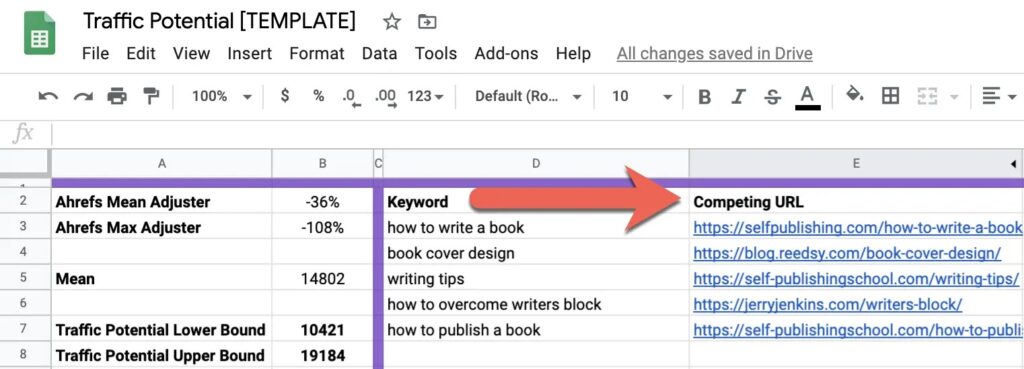
Task: Star the Traffic Potential document
Action: click(x=392, y=22)
